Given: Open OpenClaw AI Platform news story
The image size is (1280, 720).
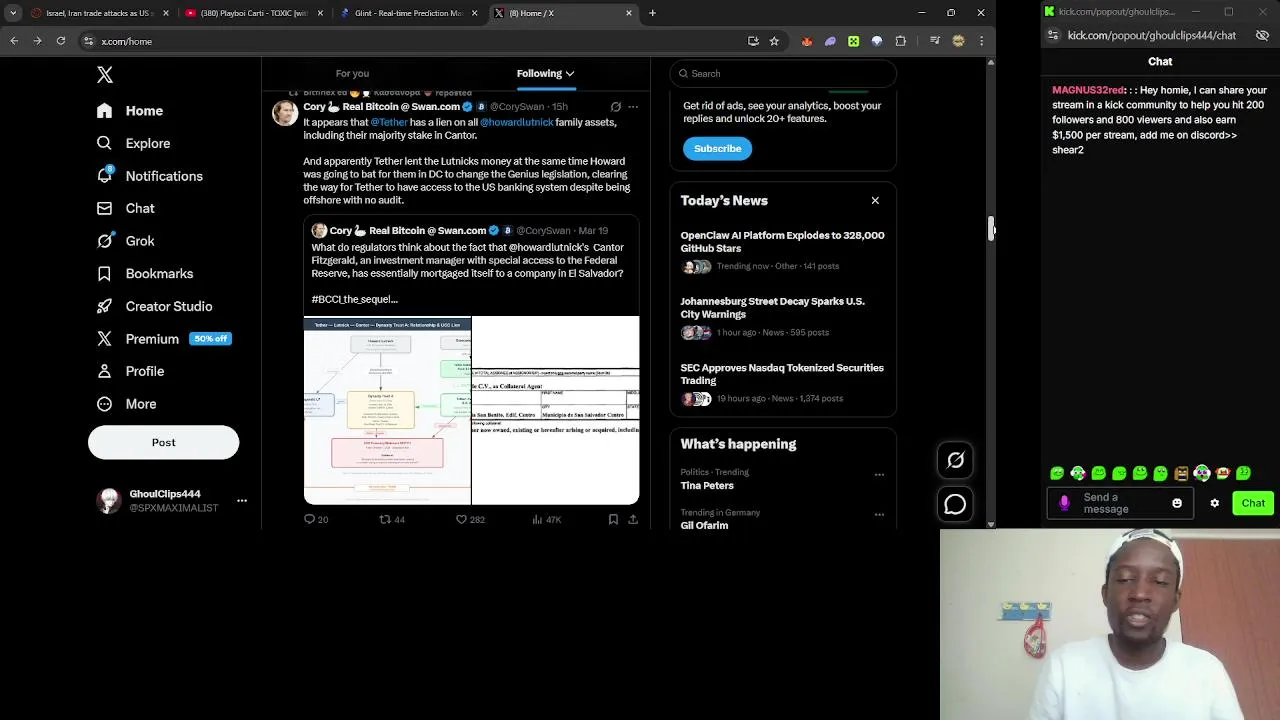Looking at the screenshot, I should [782, 242].
